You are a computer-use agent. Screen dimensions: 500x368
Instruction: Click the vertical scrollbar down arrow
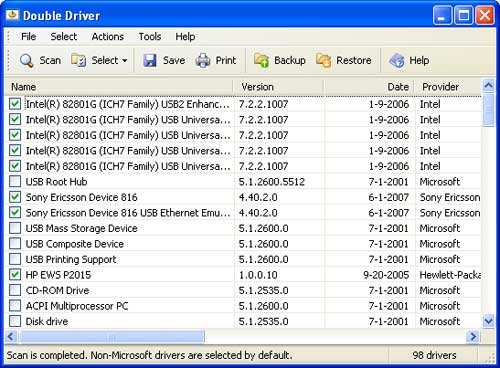488,321
